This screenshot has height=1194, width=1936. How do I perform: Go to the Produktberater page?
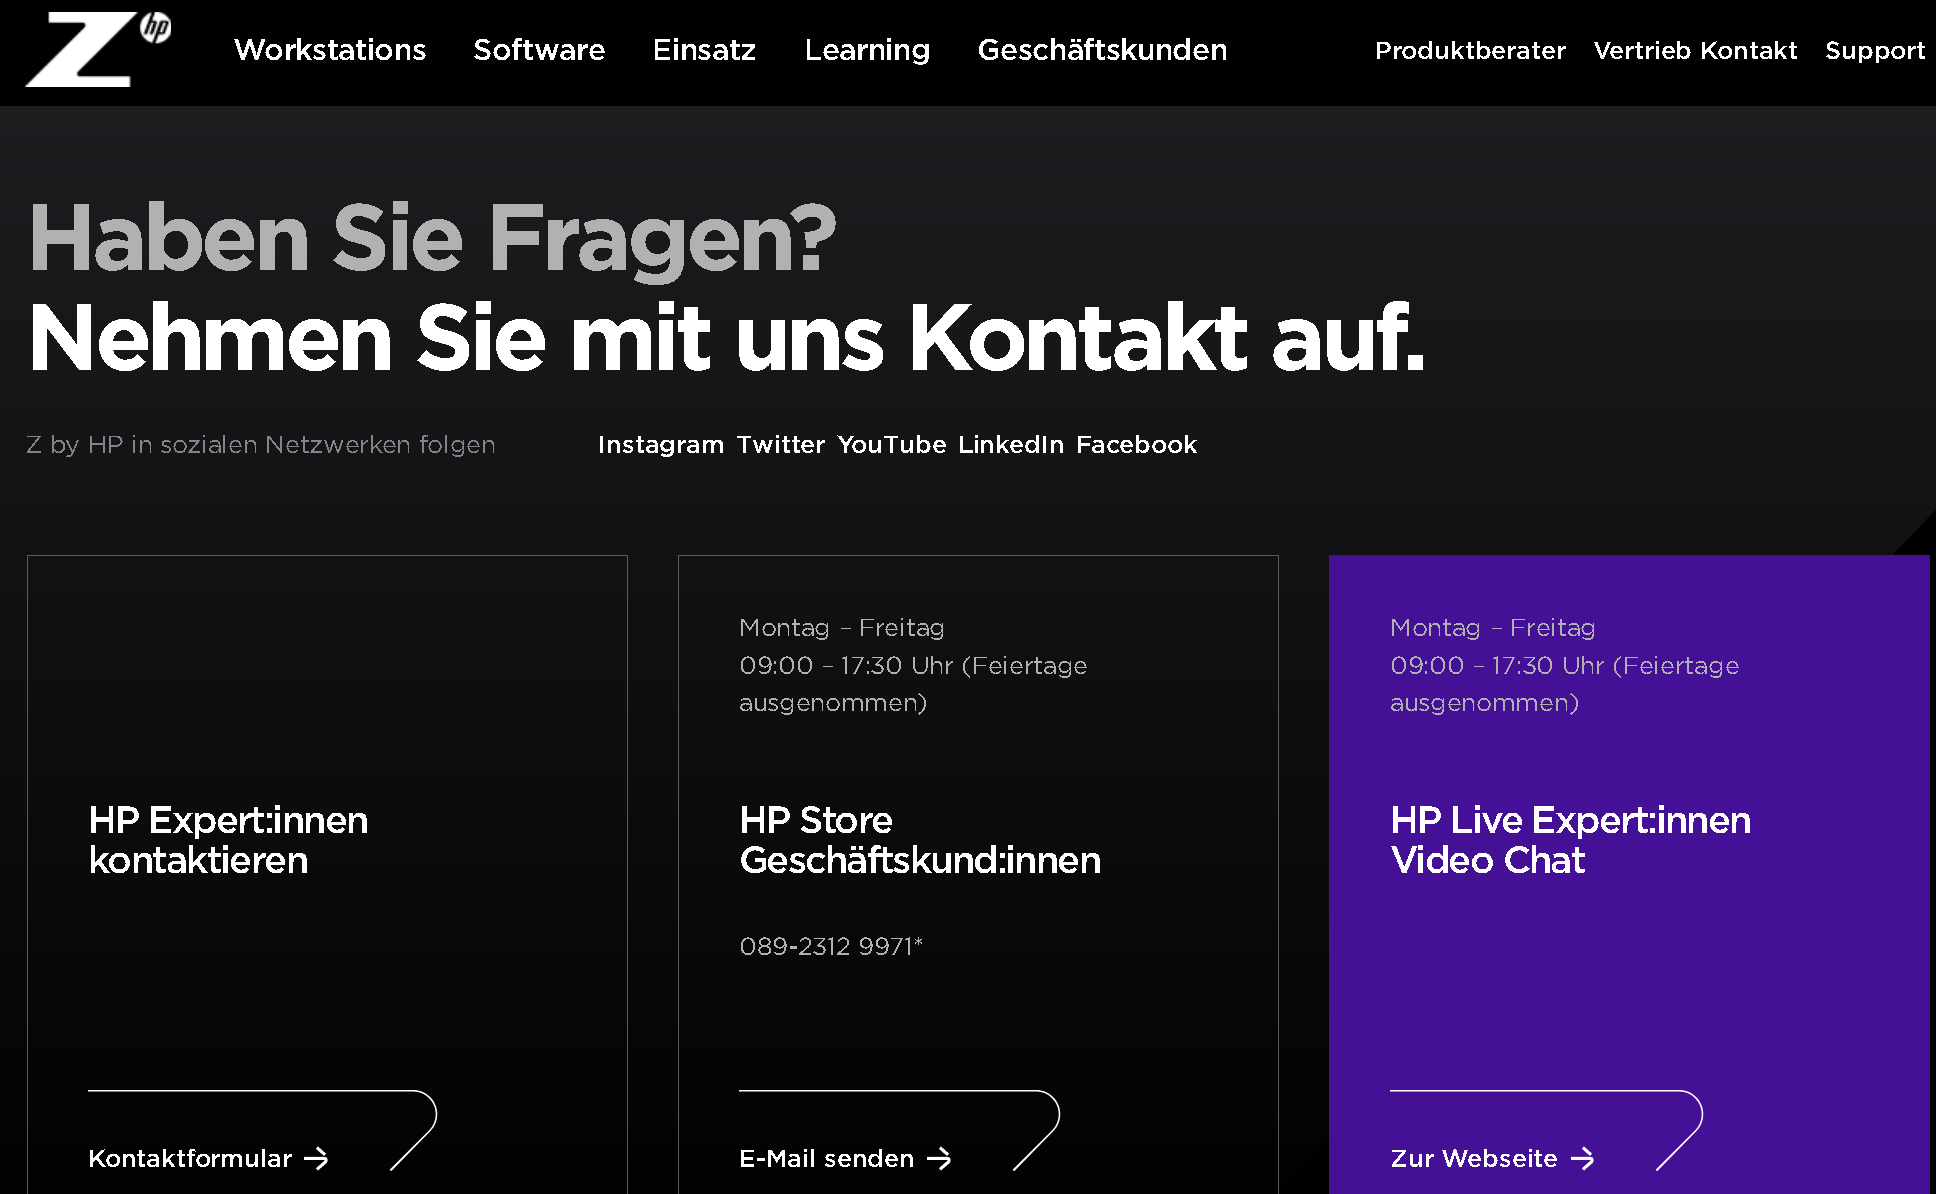[1470, 51]
